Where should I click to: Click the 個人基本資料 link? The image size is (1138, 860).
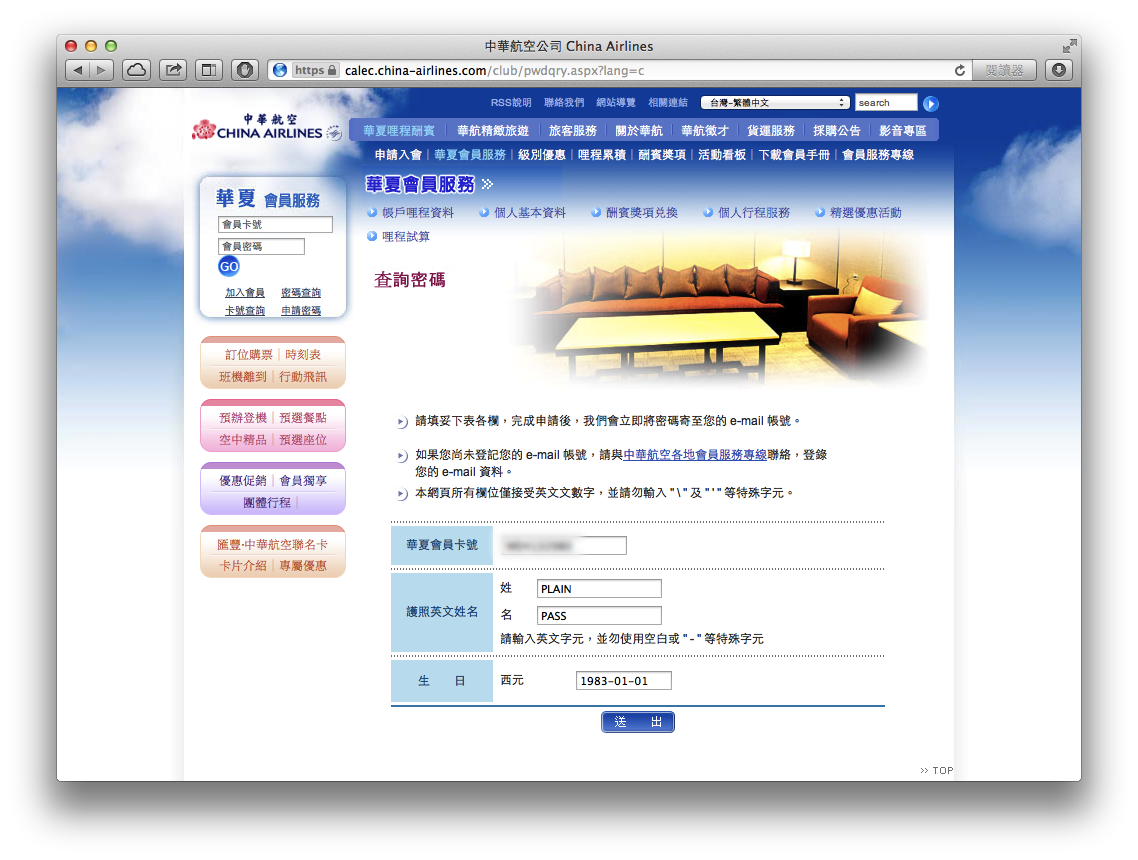coord(530,213)
